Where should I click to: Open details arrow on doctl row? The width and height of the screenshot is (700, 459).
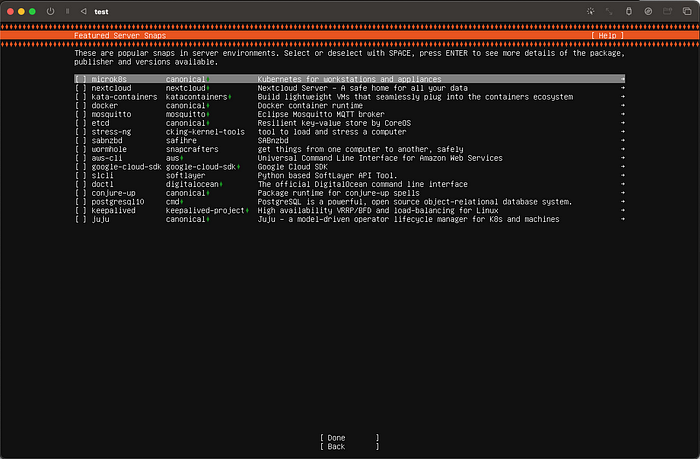622,184
